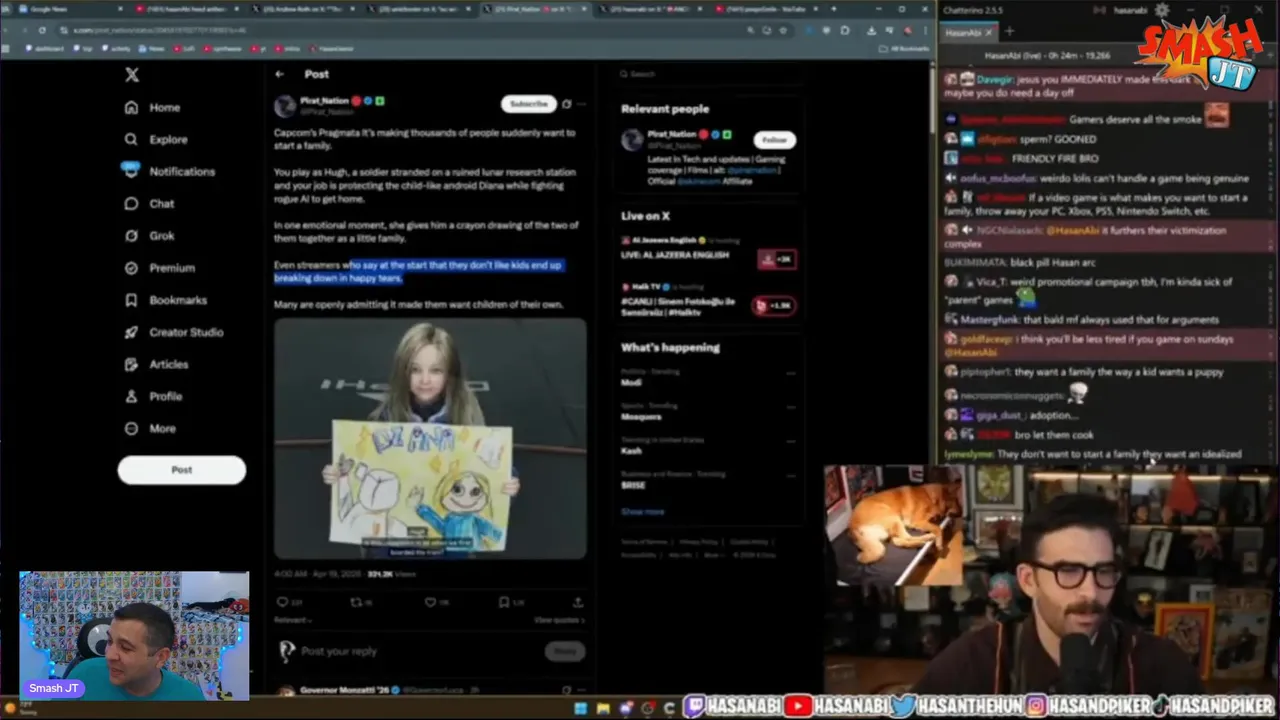Click the Grok icon beside Subscribe

[567, 104]
